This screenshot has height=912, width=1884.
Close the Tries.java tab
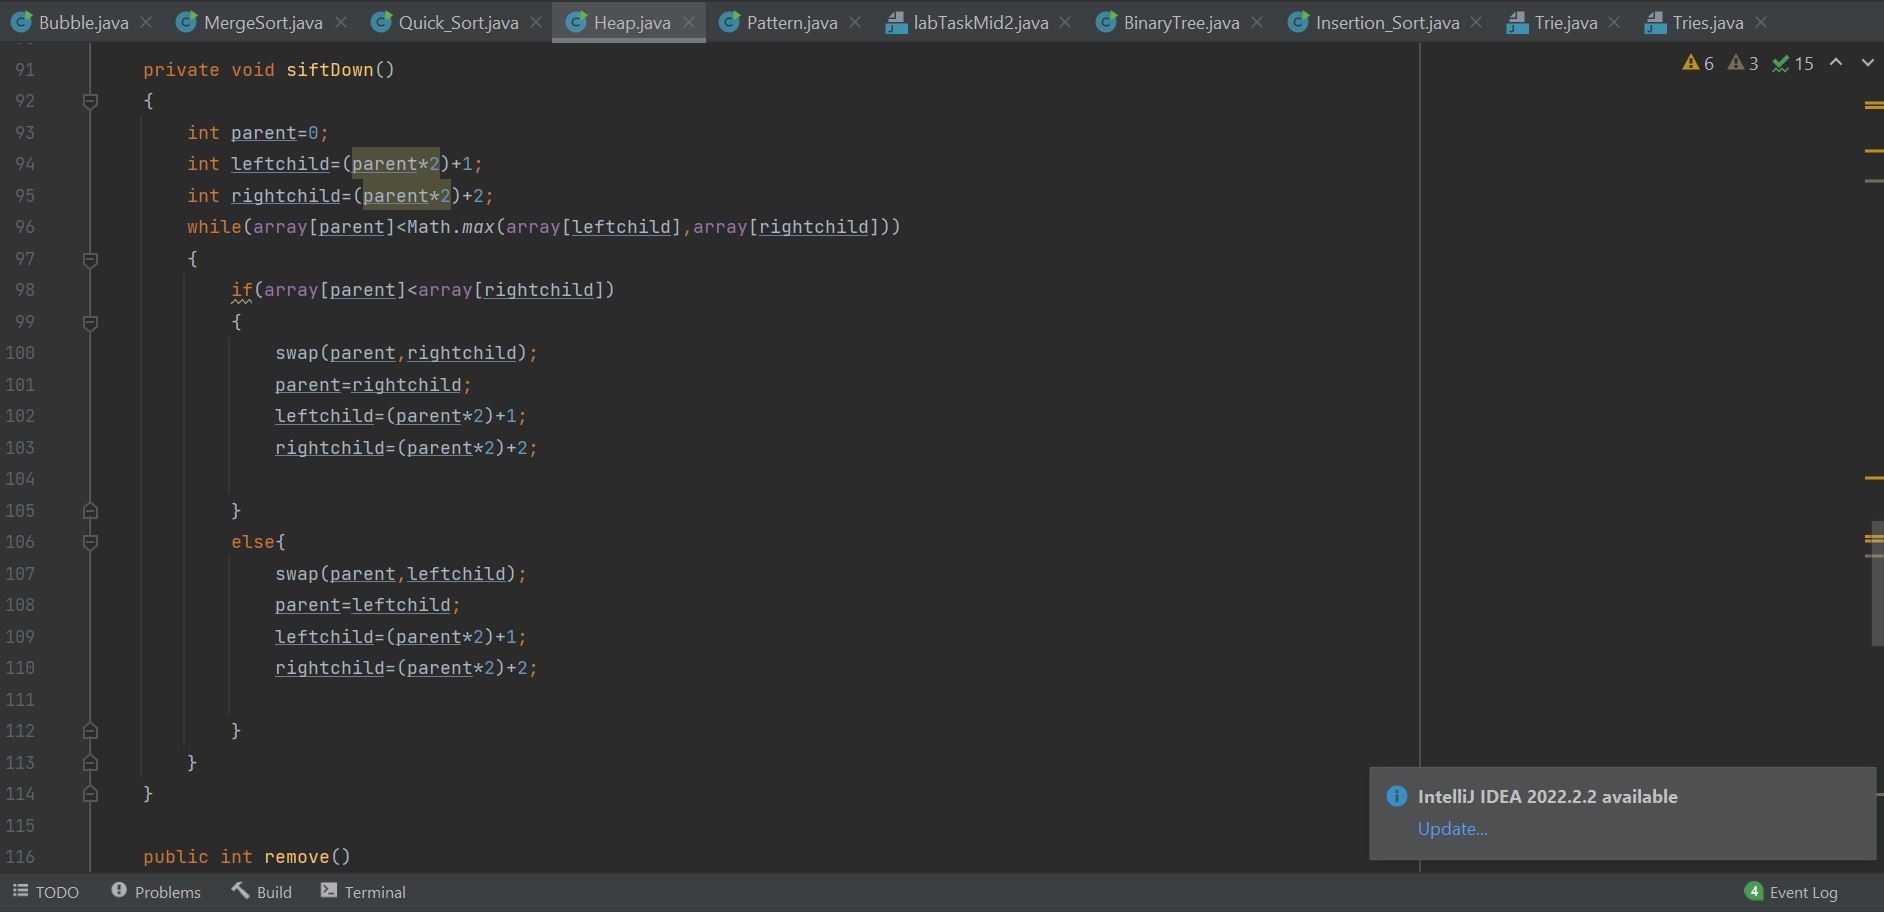(1760, 21)
